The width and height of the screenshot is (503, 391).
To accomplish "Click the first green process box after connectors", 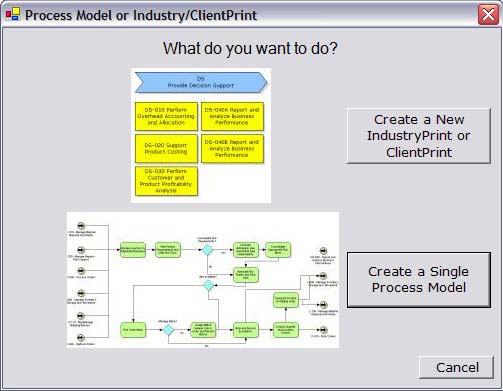I will click(x=133, y=250).
